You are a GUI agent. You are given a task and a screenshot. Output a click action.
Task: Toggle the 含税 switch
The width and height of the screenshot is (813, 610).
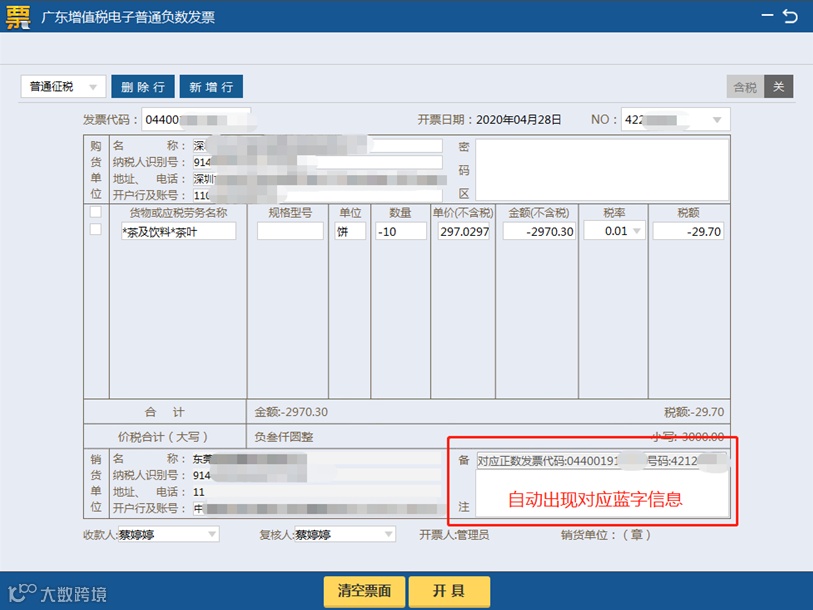coord(760,87)
